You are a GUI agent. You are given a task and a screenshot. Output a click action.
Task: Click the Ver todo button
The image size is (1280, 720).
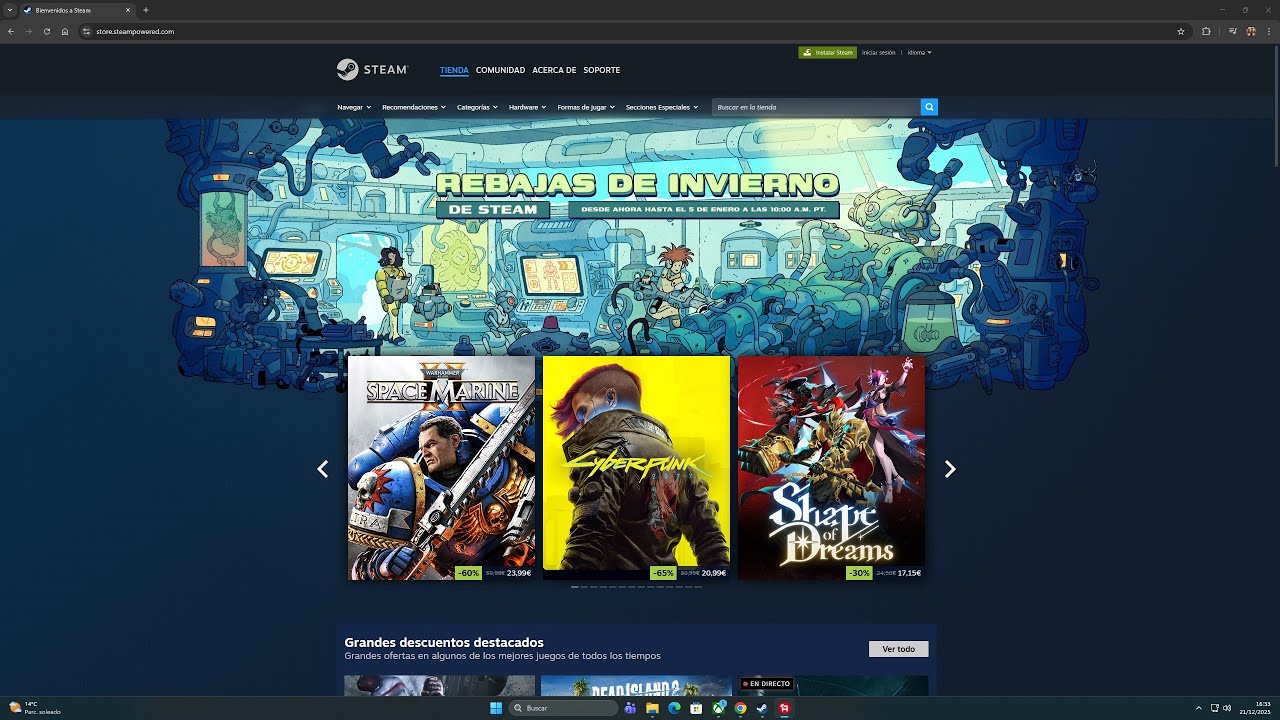898,649
